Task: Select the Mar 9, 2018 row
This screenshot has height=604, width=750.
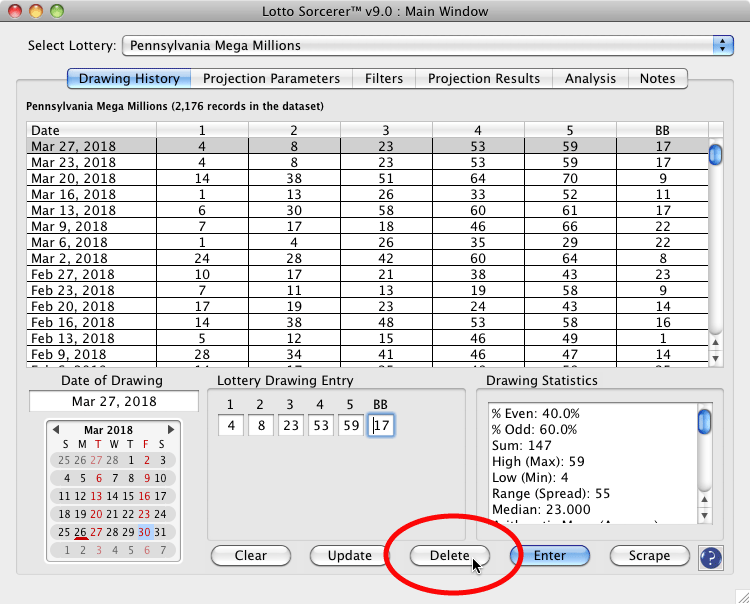Action: point(367,226)
